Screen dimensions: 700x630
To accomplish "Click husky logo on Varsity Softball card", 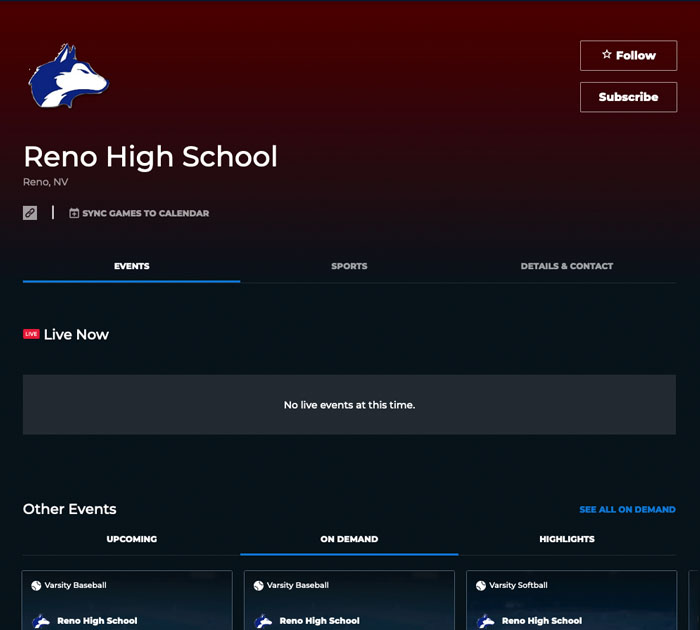I will [x=486, y=621].
